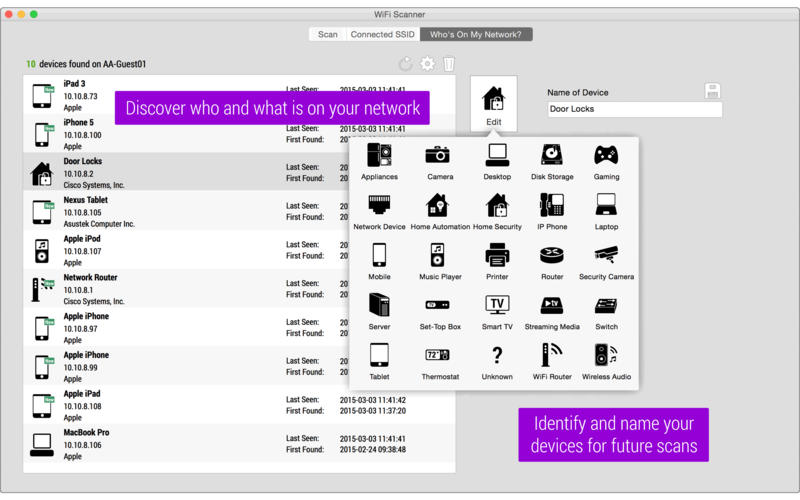Choose the Smart TV icon
800x500 pixels.
pyautogui.click(x=497, y=305)
